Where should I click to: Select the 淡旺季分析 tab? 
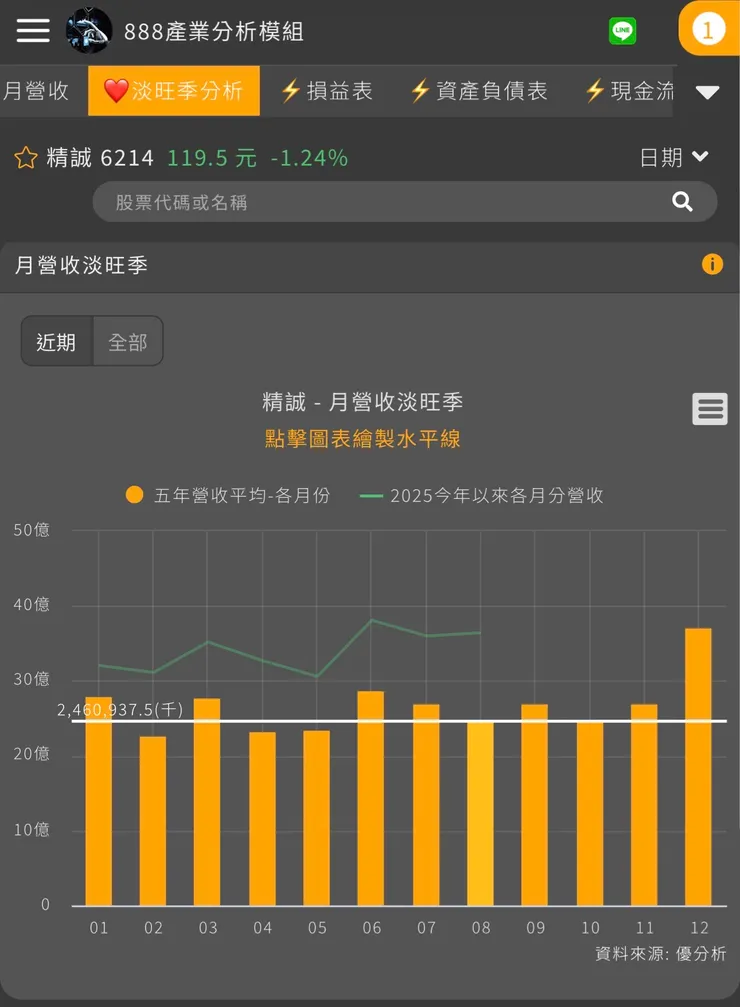click(173, 91)
